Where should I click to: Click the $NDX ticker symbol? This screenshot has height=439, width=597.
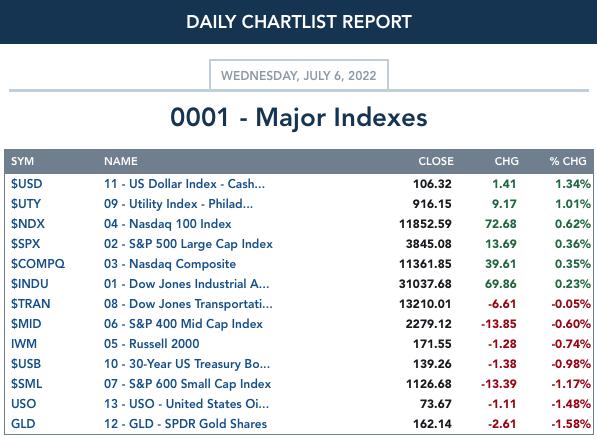27,224
